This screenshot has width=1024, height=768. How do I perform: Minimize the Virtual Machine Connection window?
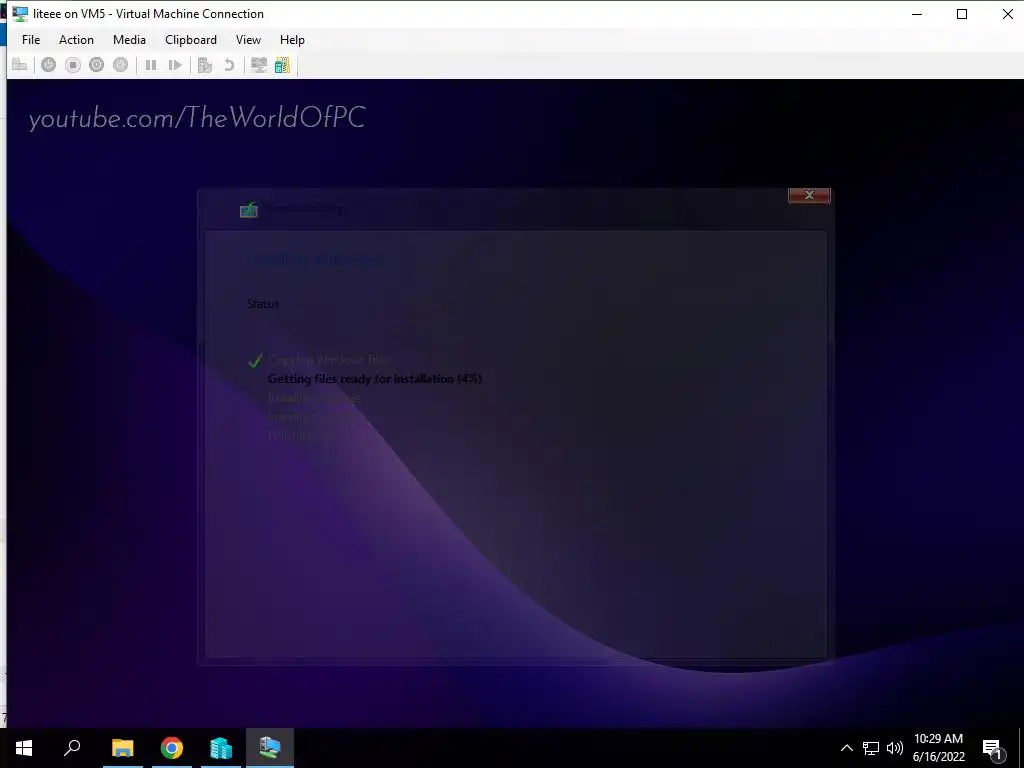coord(917,14)
